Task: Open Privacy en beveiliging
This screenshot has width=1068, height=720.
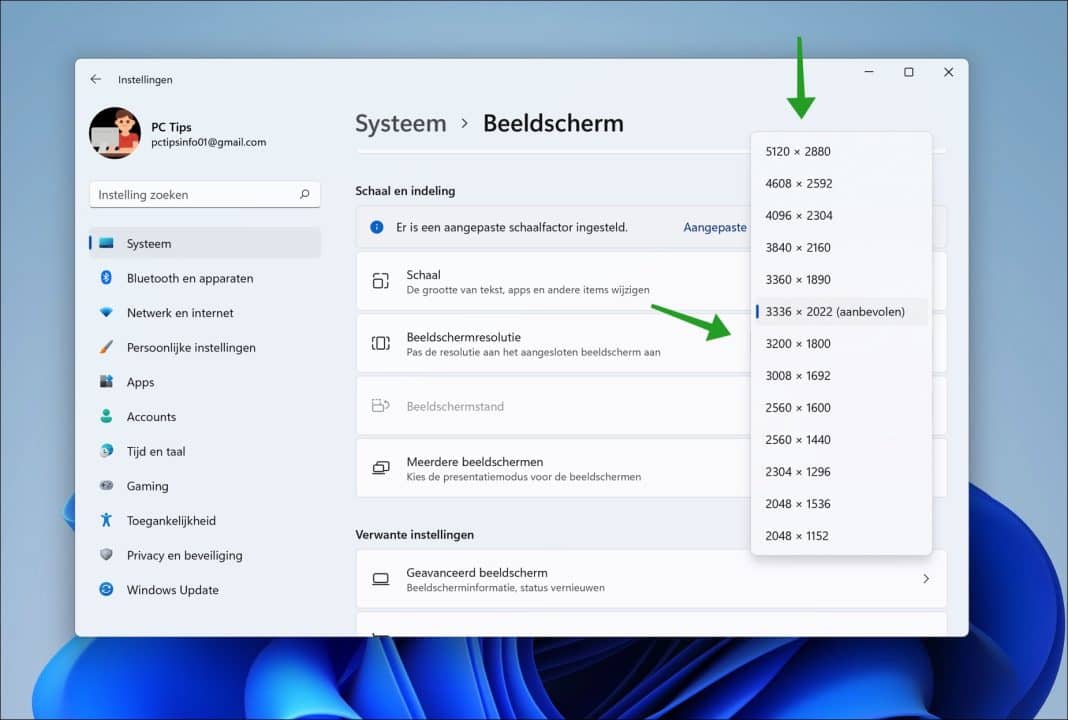Action: 205,555
